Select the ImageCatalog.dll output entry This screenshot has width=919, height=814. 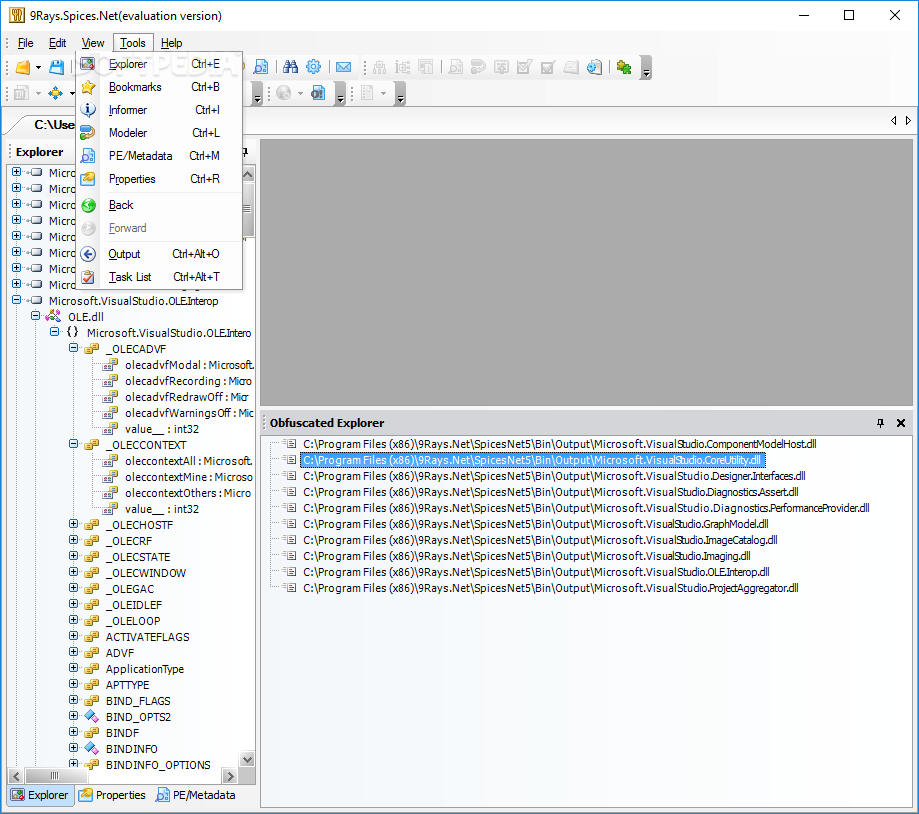540,540
